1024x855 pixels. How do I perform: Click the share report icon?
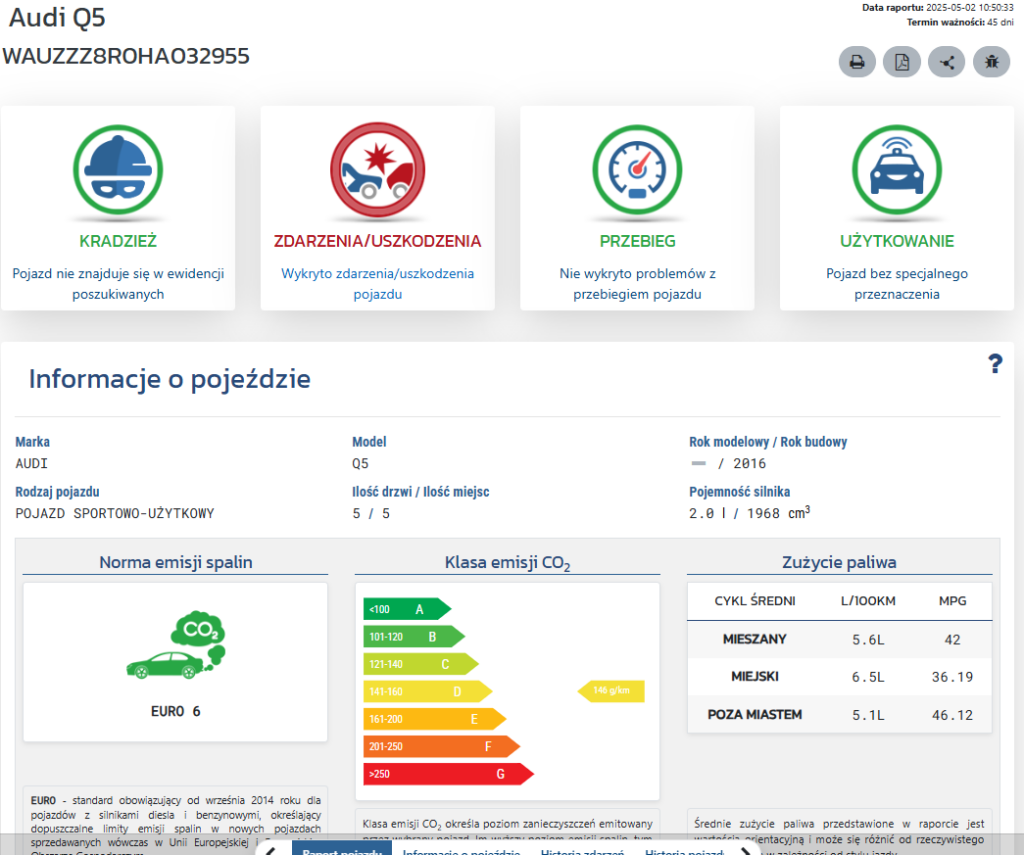click(947, 62)
